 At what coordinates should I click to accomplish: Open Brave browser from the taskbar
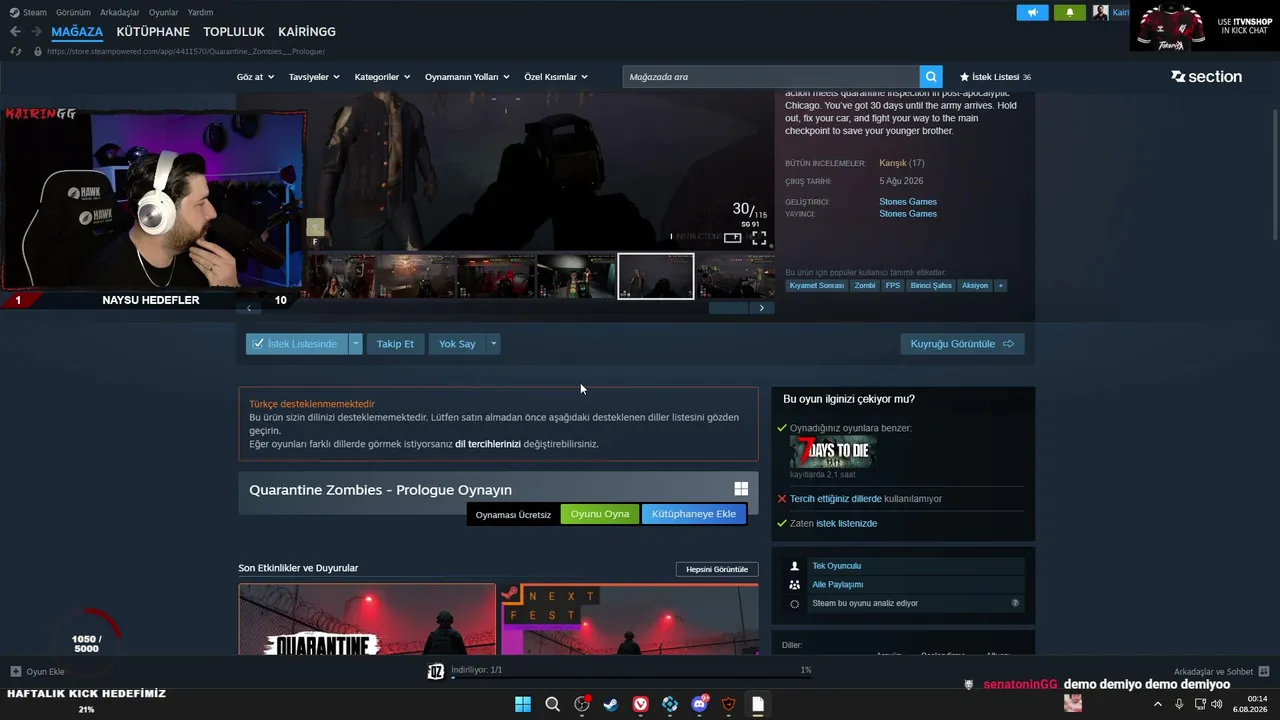728,704
